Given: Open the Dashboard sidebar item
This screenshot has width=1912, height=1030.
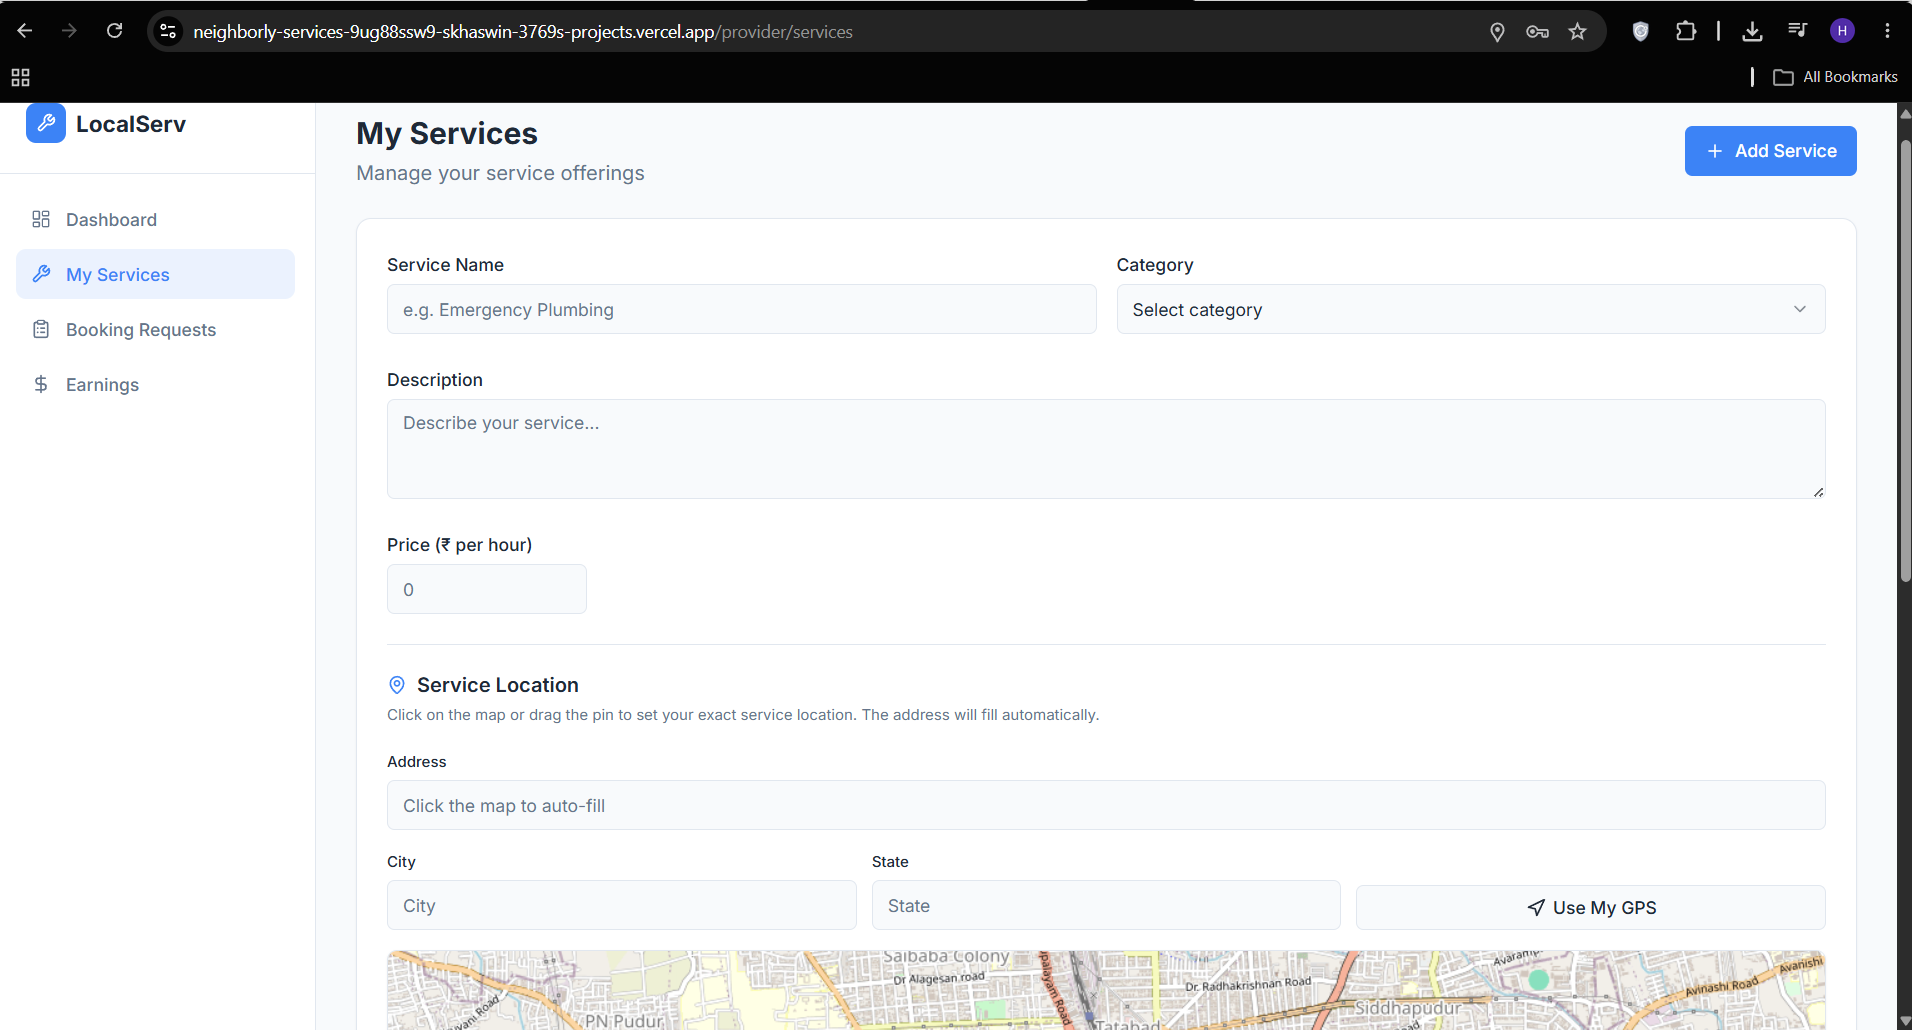Looking at the screenshot, I should pos(155,219).
